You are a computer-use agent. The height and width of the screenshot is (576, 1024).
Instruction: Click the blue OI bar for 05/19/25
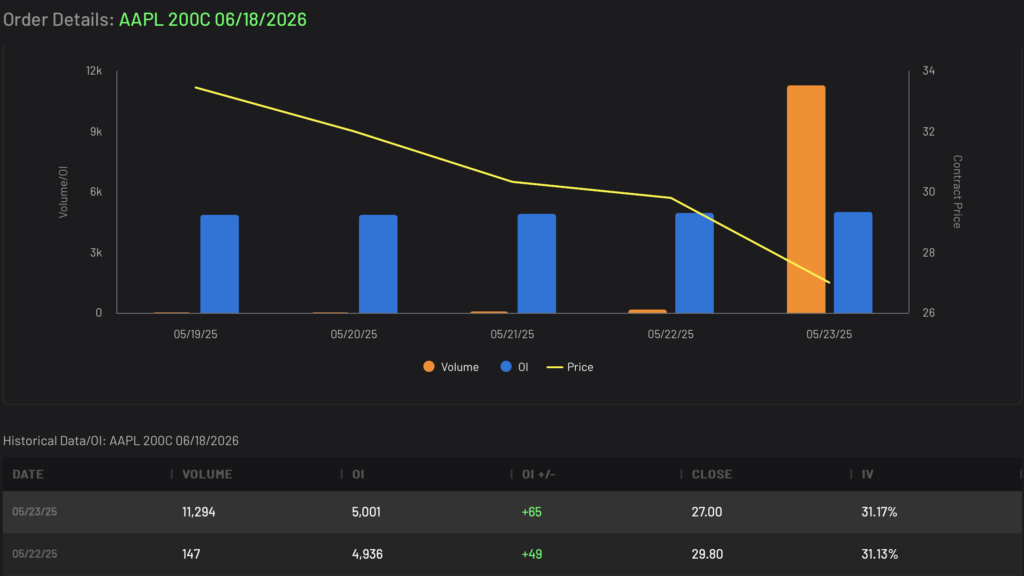point(219,264)
